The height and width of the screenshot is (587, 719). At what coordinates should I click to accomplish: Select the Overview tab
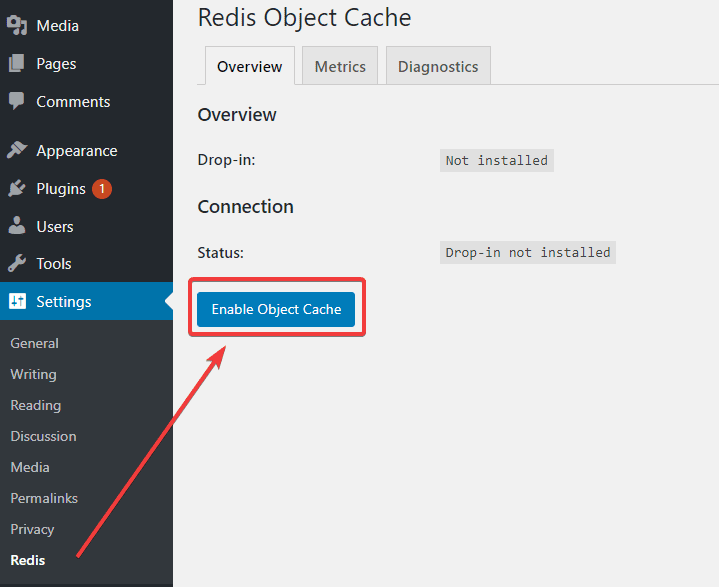coord(250,67)
